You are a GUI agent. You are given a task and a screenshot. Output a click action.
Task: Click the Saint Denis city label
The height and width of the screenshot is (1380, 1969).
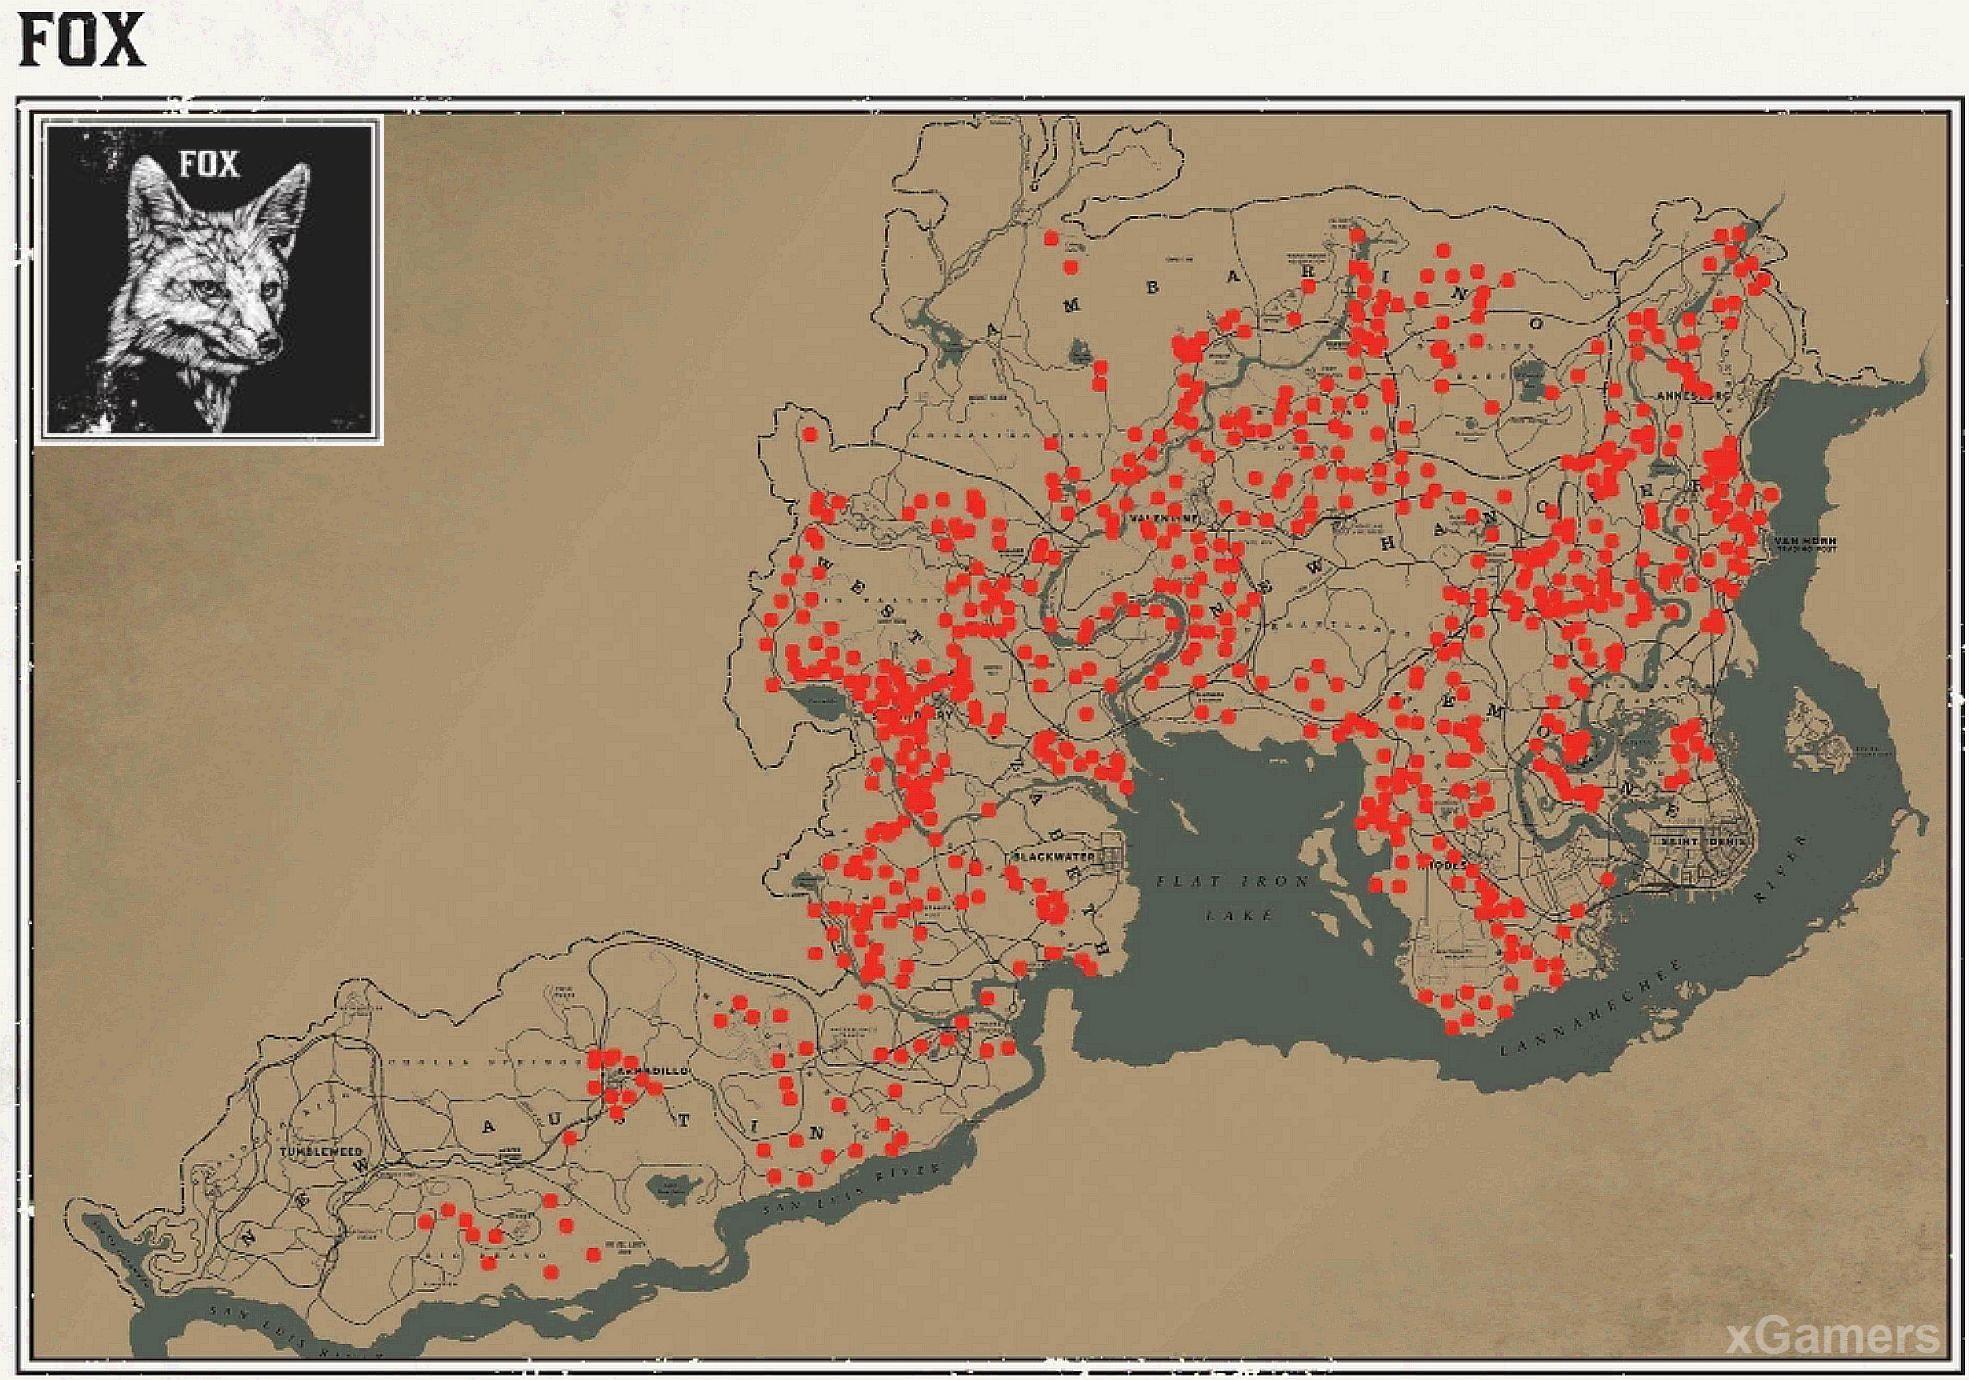point(1702,841)
